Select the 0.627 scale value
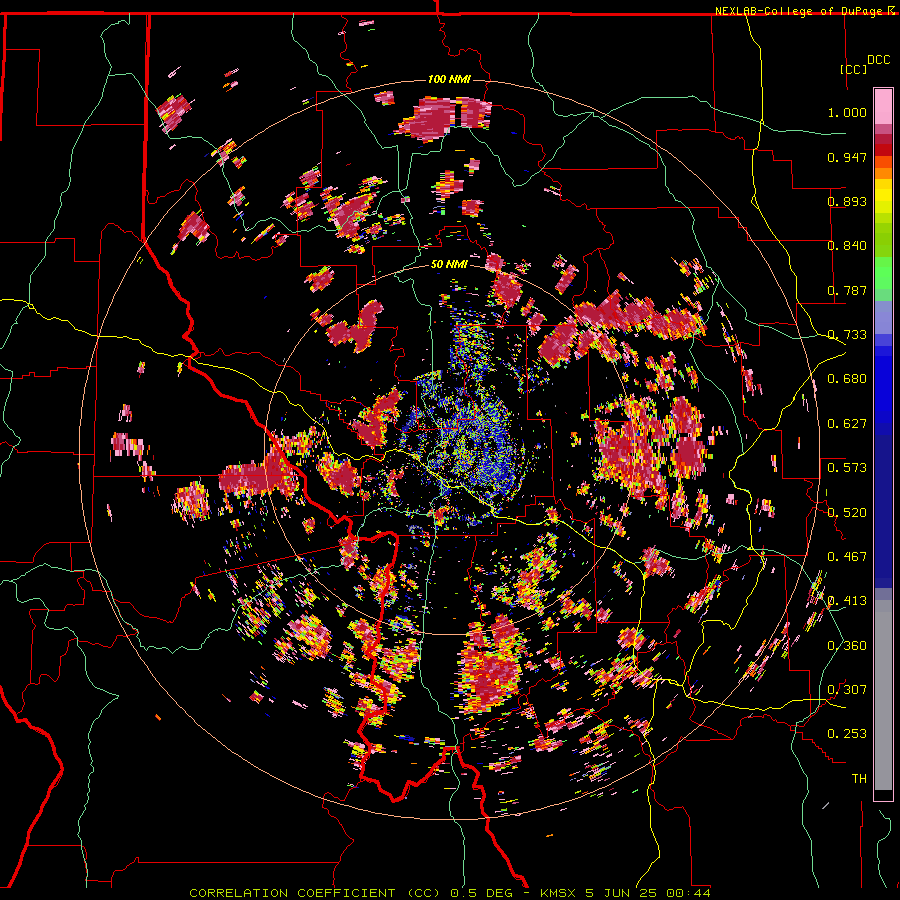This screenshot has height=900, width=900. pos(847,424)
